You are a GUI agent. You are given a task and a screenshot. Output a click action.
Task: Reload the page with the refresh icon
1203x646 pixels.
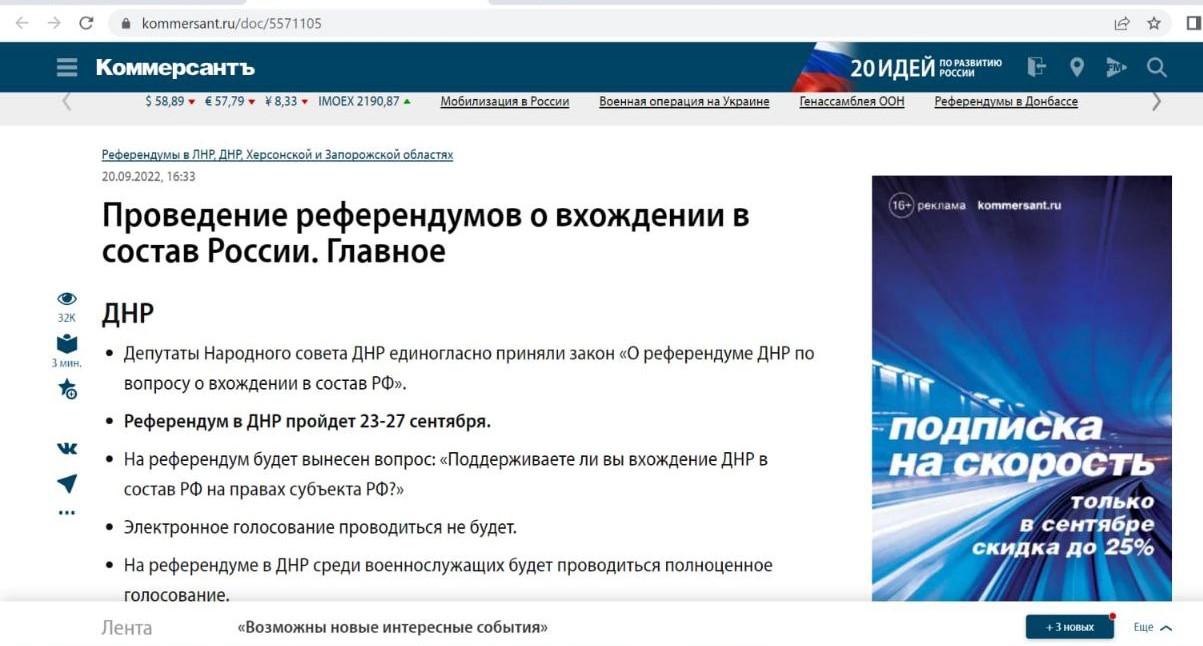[x=86, y=23]
